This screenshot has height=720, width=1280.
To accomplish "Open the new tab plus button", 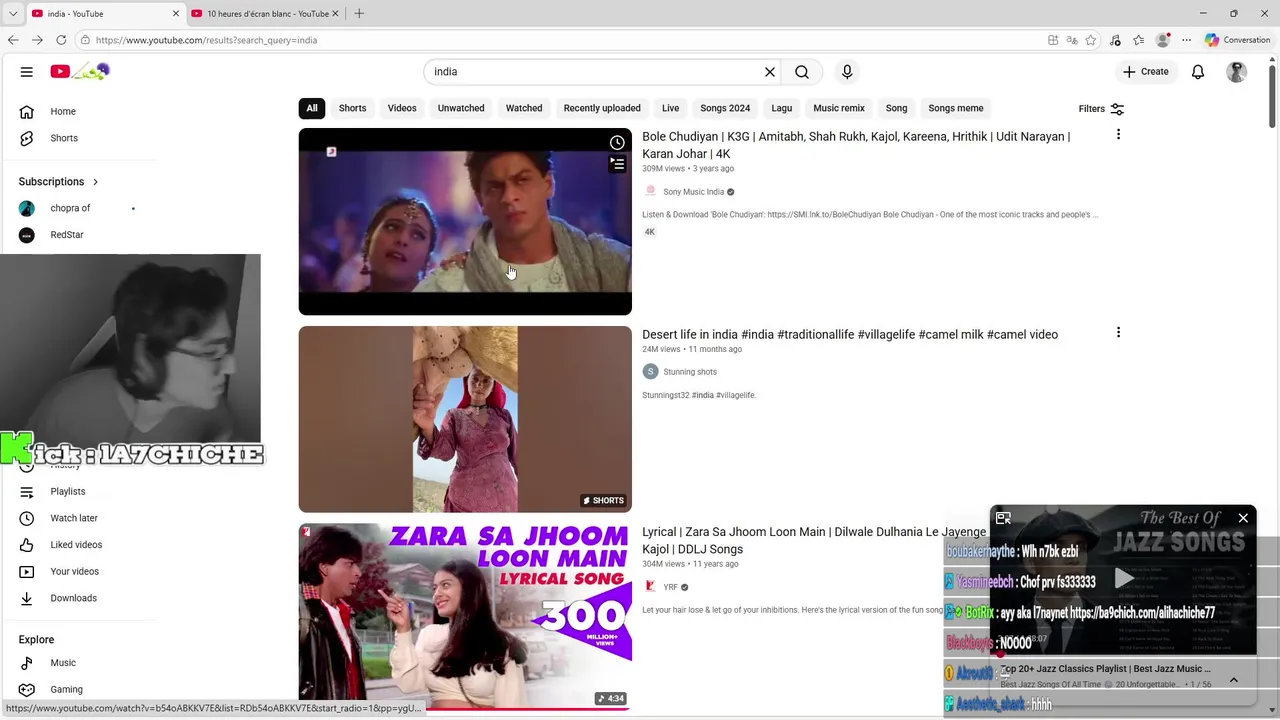I will (x=359, y=13).
